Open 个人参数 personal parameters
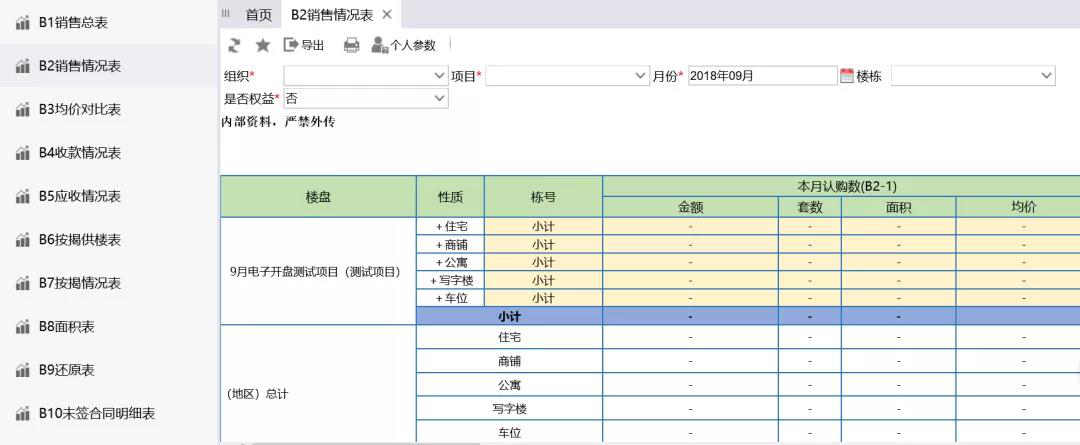Viewport: 1080px width, 445px height. point(404,45)
